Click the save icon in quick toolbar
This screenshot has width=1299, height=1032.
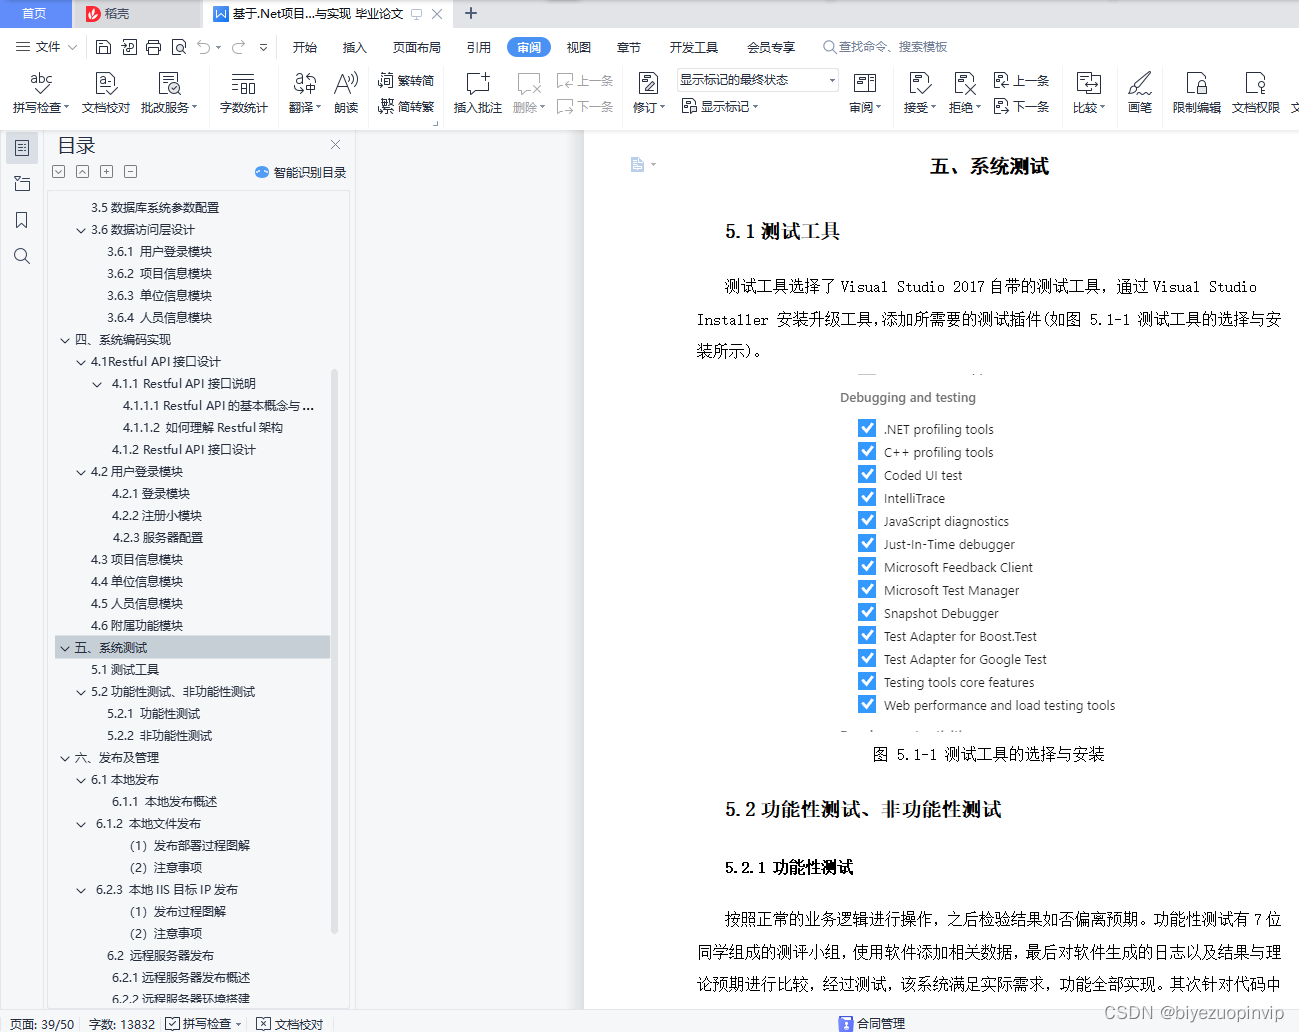(x=103, y=47)
